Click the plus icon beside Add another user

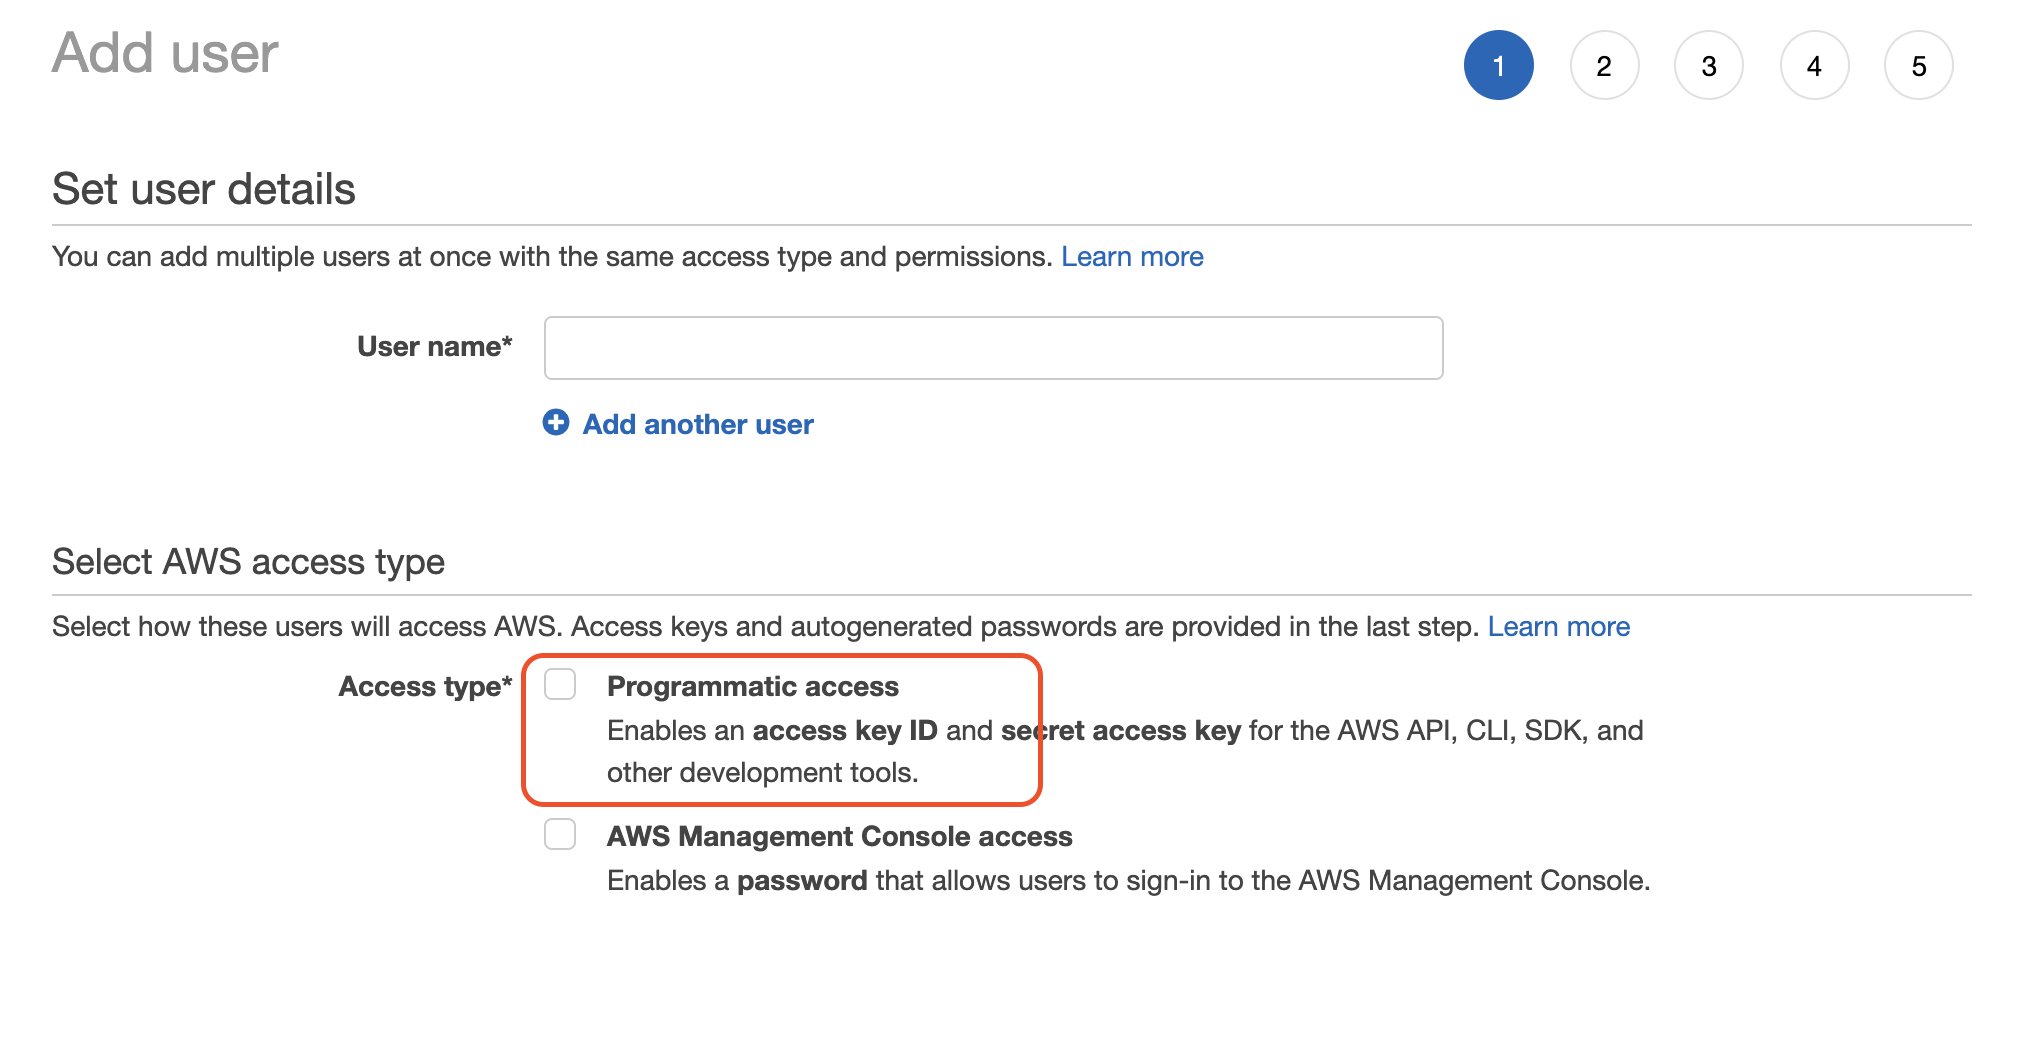click(x=555, y=423)
